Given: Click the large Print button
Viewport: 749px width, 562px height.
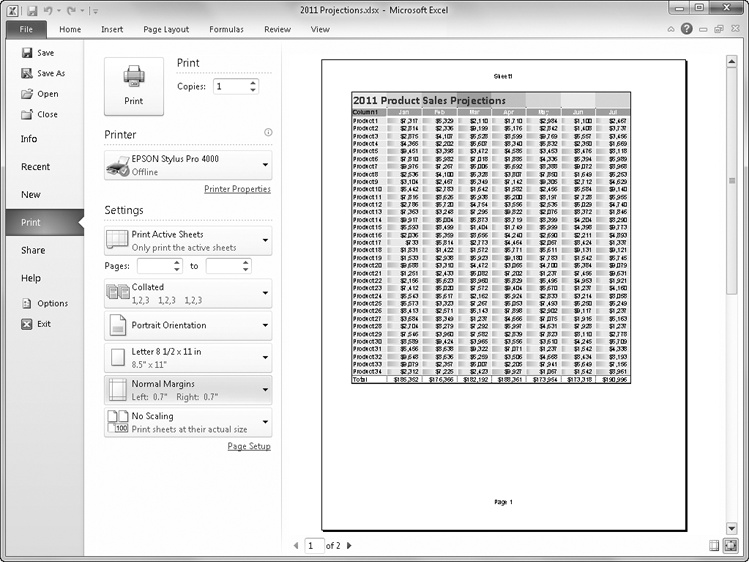Looking at the screenshot, I should pos(134,86).
